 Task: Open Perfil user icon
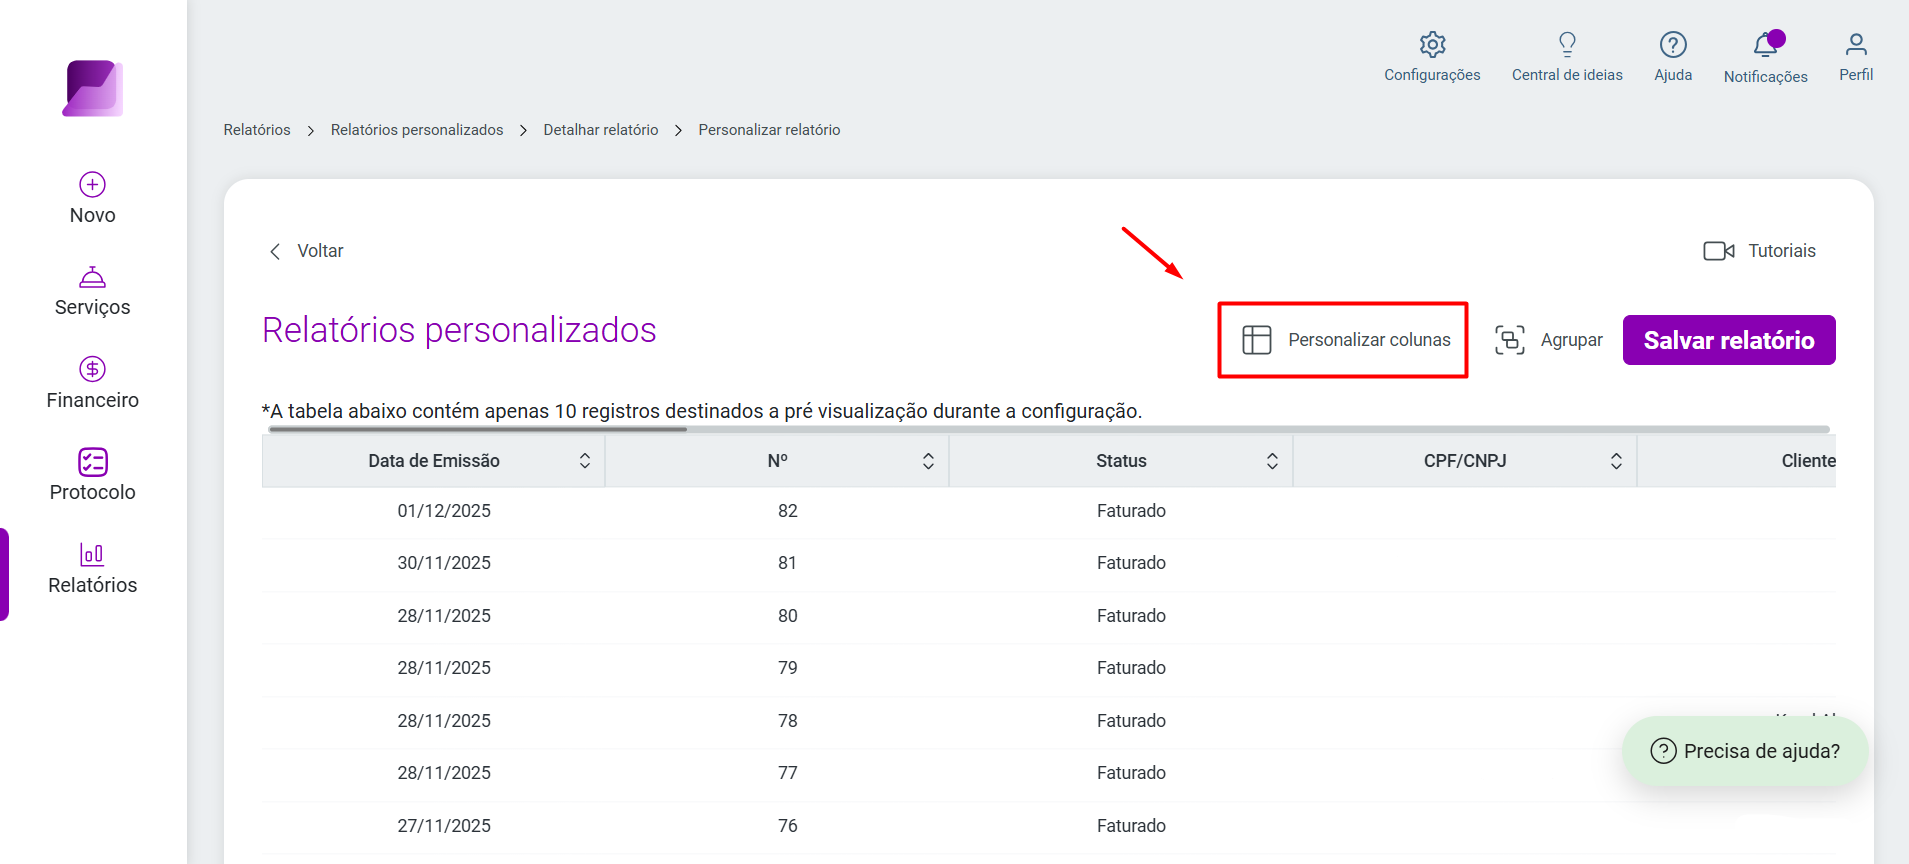(x=1856, y=44)
